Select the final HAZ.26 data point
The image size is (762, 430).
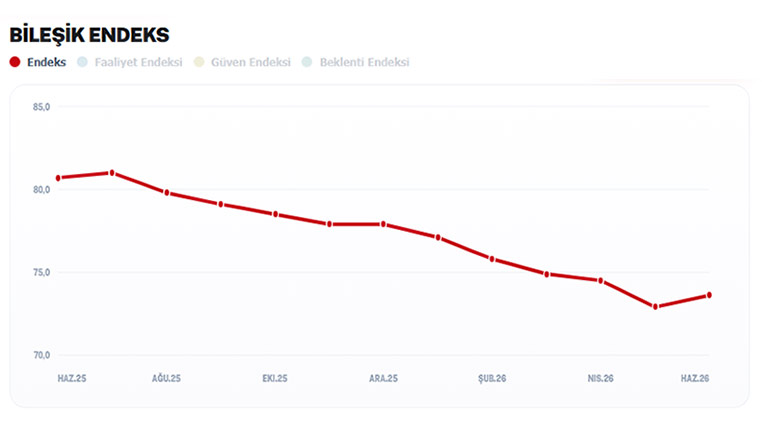[709, 295]
